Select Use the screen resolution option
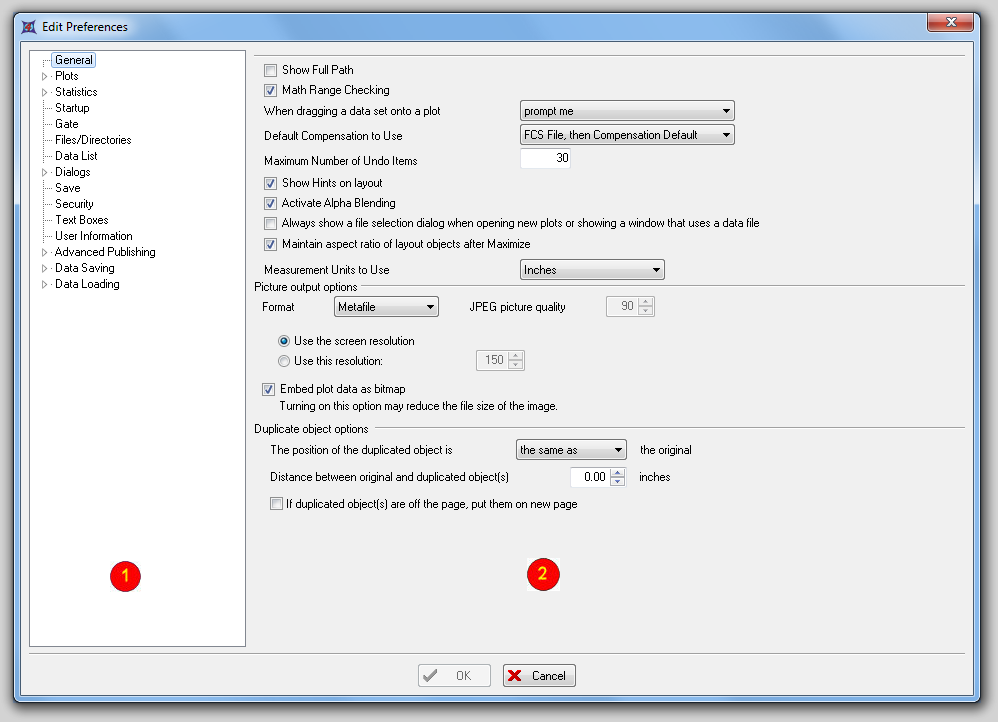The image size is (998, 722). tap(284, 341)
